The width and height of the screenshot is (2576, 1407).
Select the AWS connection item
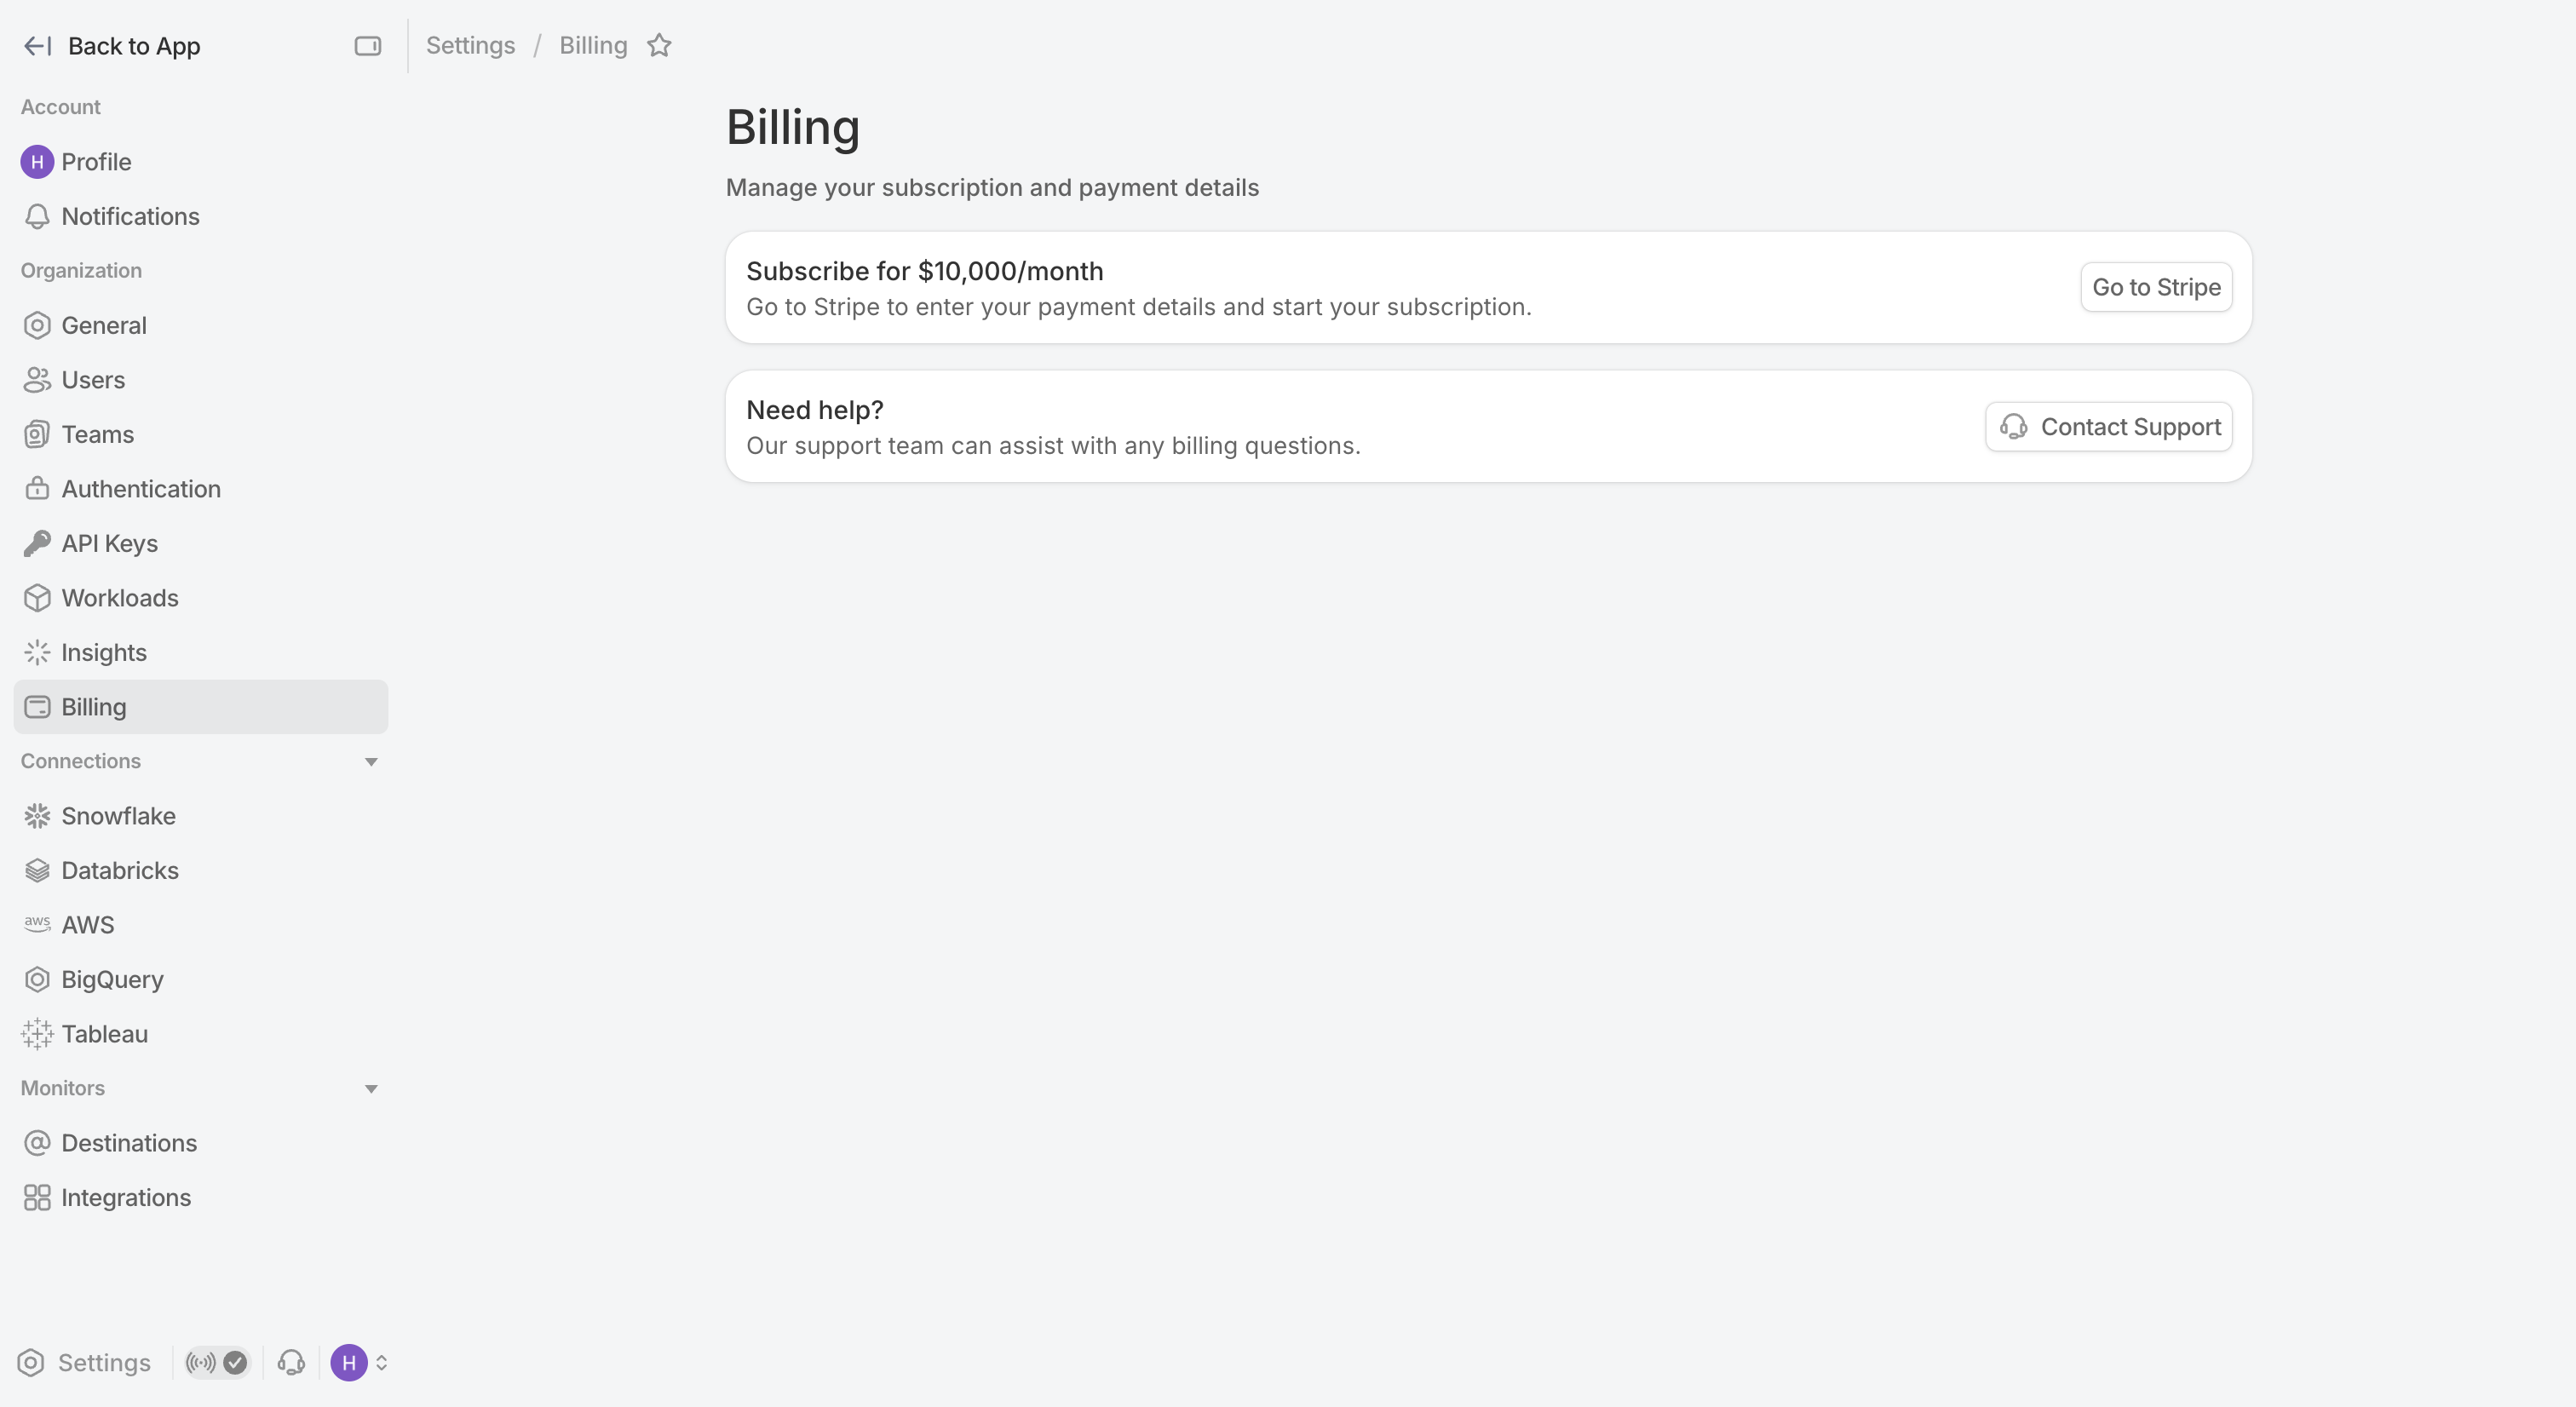(x=200, y=925)
